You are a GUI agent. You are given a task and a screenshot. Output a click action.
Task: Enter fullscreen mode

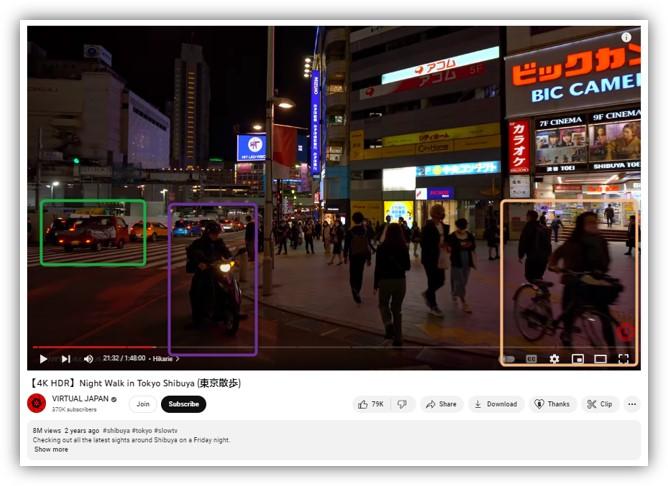point(623,359)
